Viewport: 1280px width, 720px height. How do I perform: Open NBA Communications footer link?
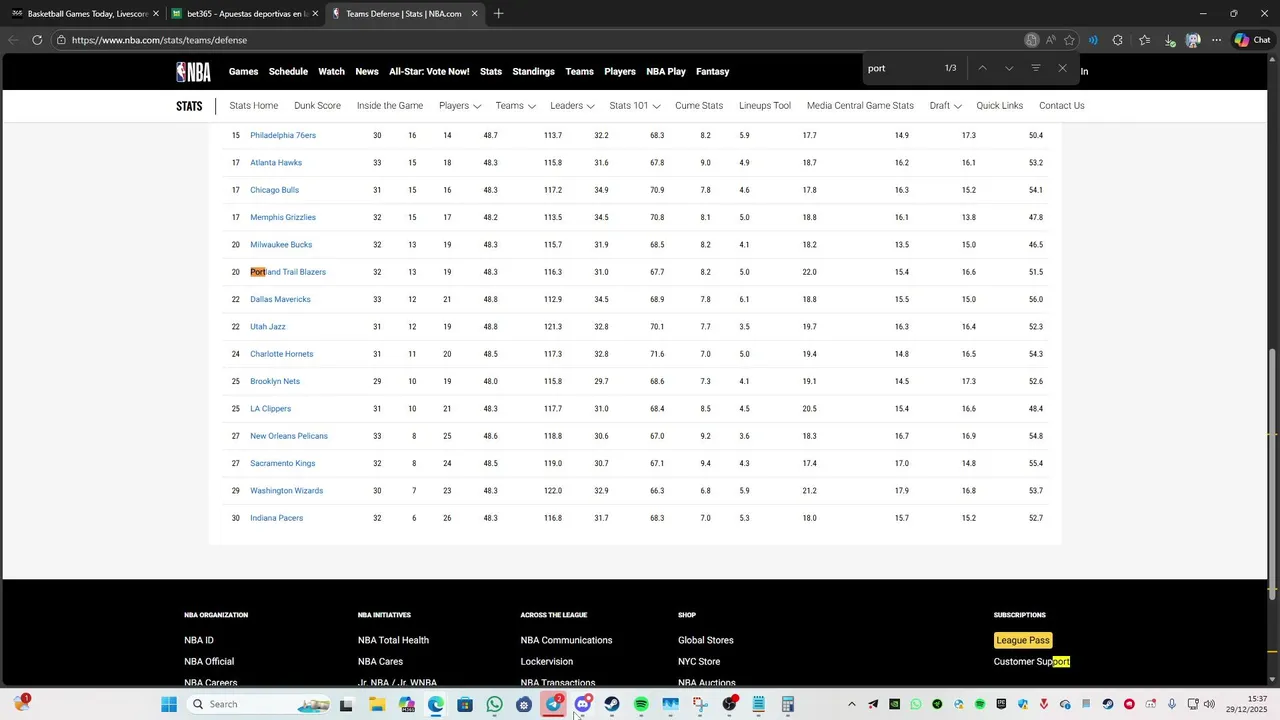(x=566, y=640)
